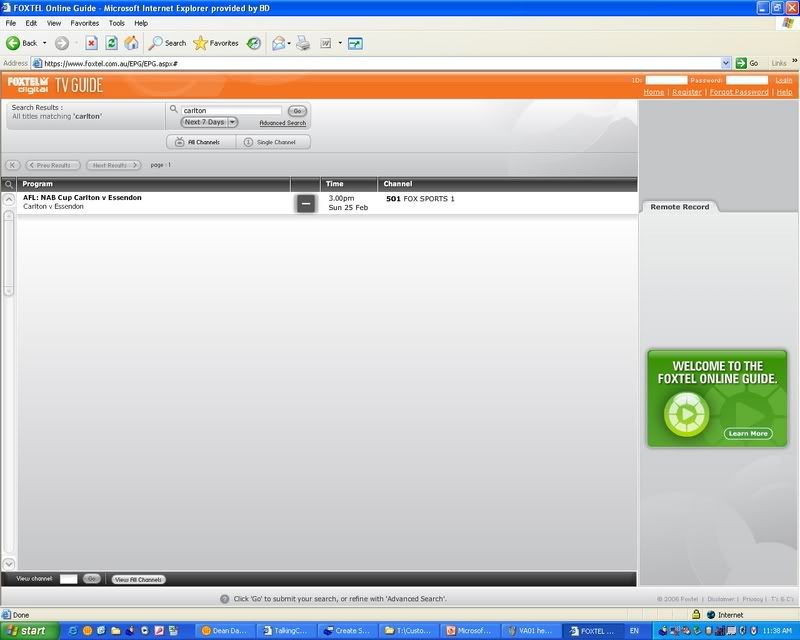Open the Favorites star button
Viewport: 800px width, 640px height.
click(216, 43)
